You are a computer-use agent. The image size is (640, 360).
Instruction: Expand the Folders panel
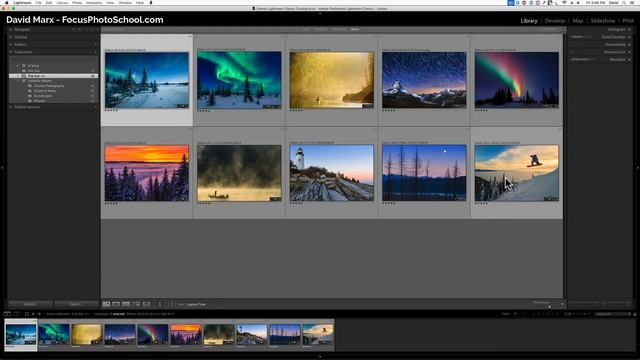11,44
